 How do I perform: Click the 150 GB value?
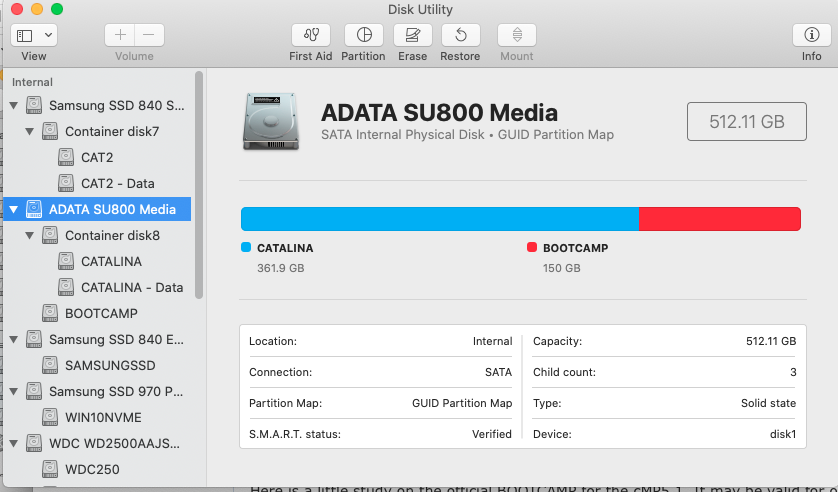pyautogui.click(x=562, y=268)
